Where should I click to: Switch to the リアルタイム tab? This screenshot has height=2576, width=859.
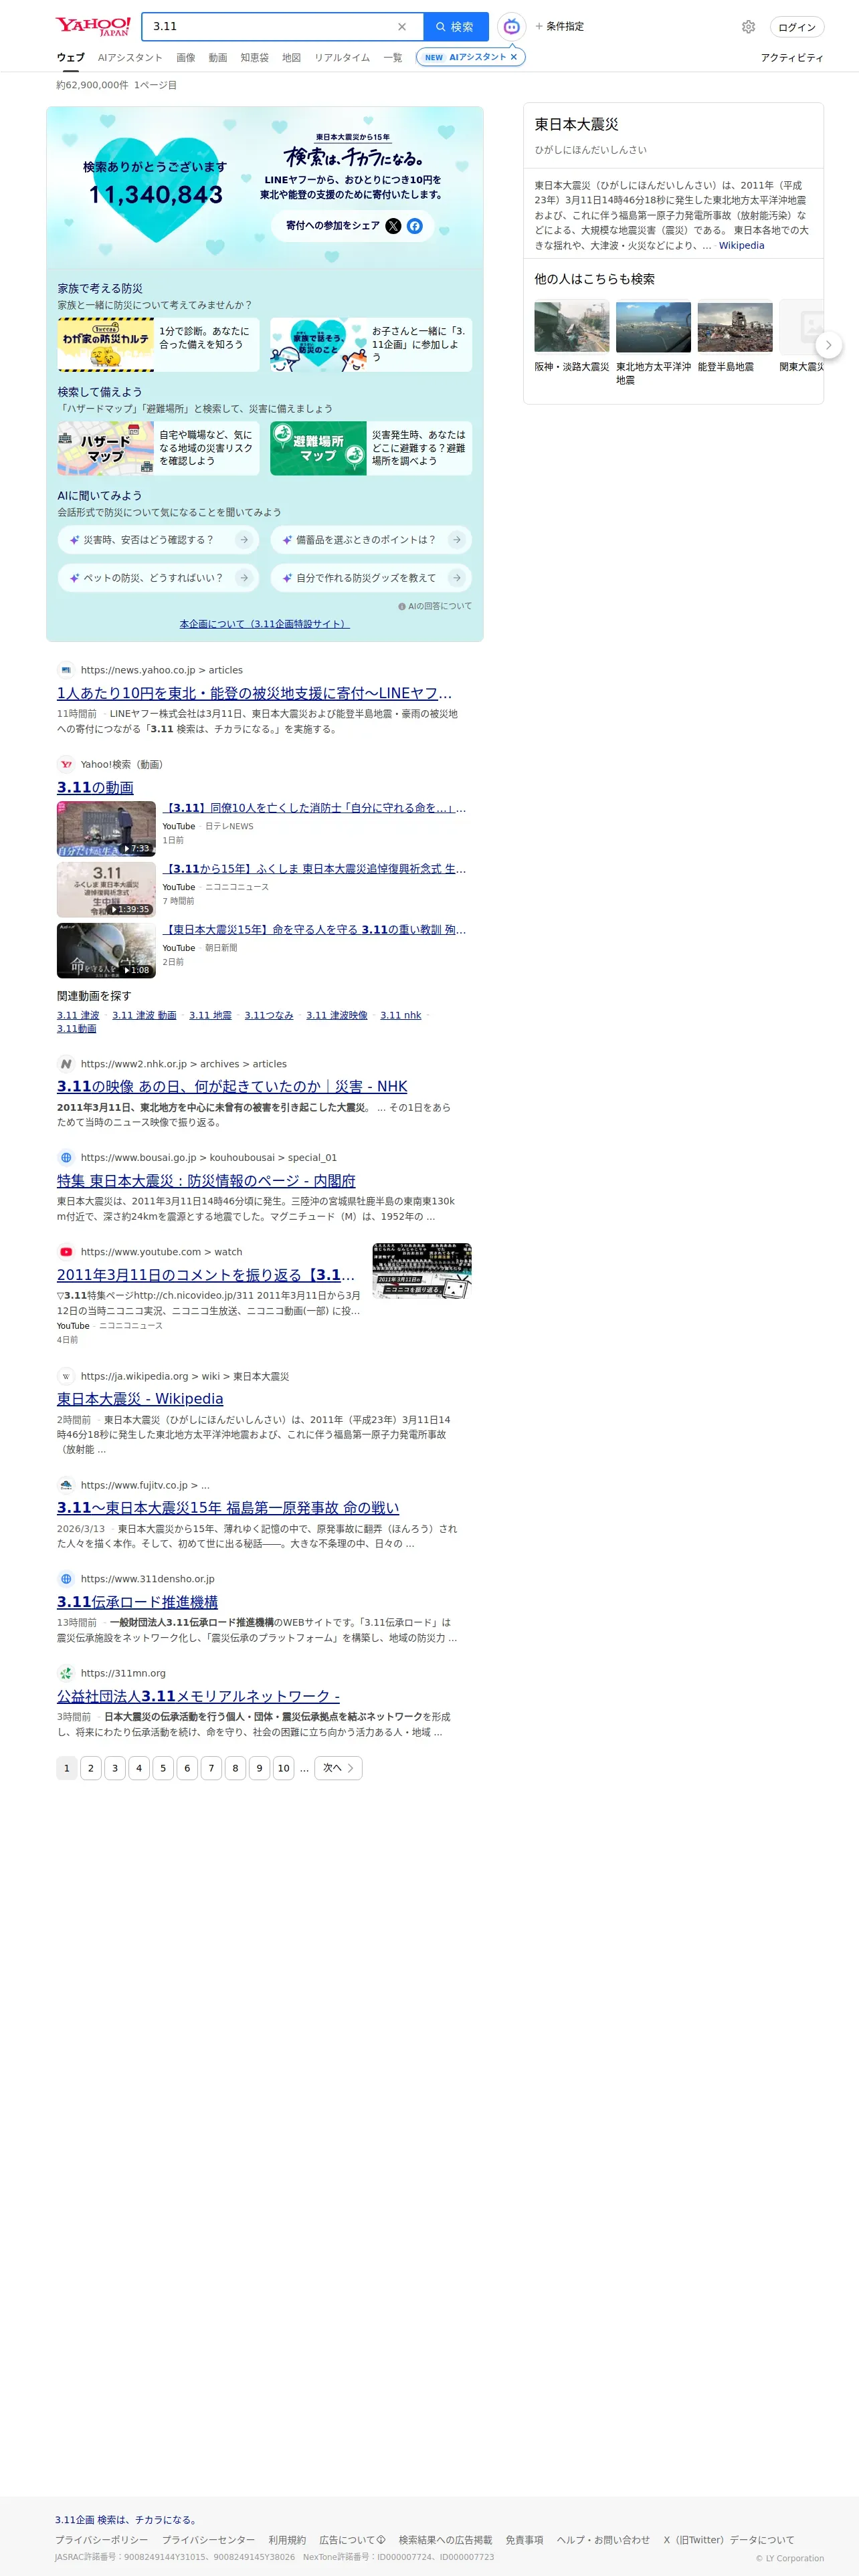click(342, 58)
